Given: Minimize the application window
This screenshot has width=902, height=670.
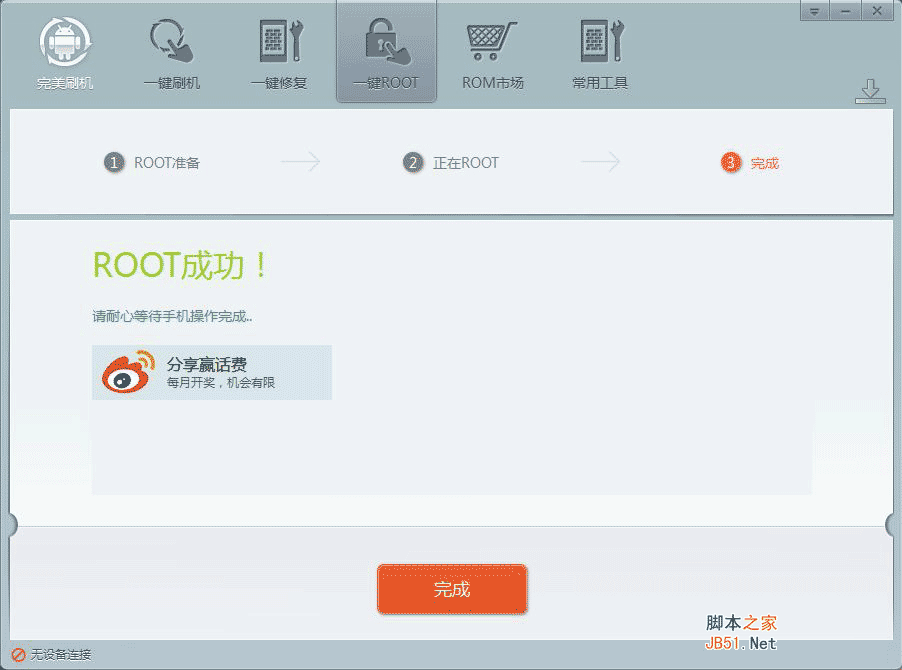Looking at the screenshot, I should click(x=845, y=11).
